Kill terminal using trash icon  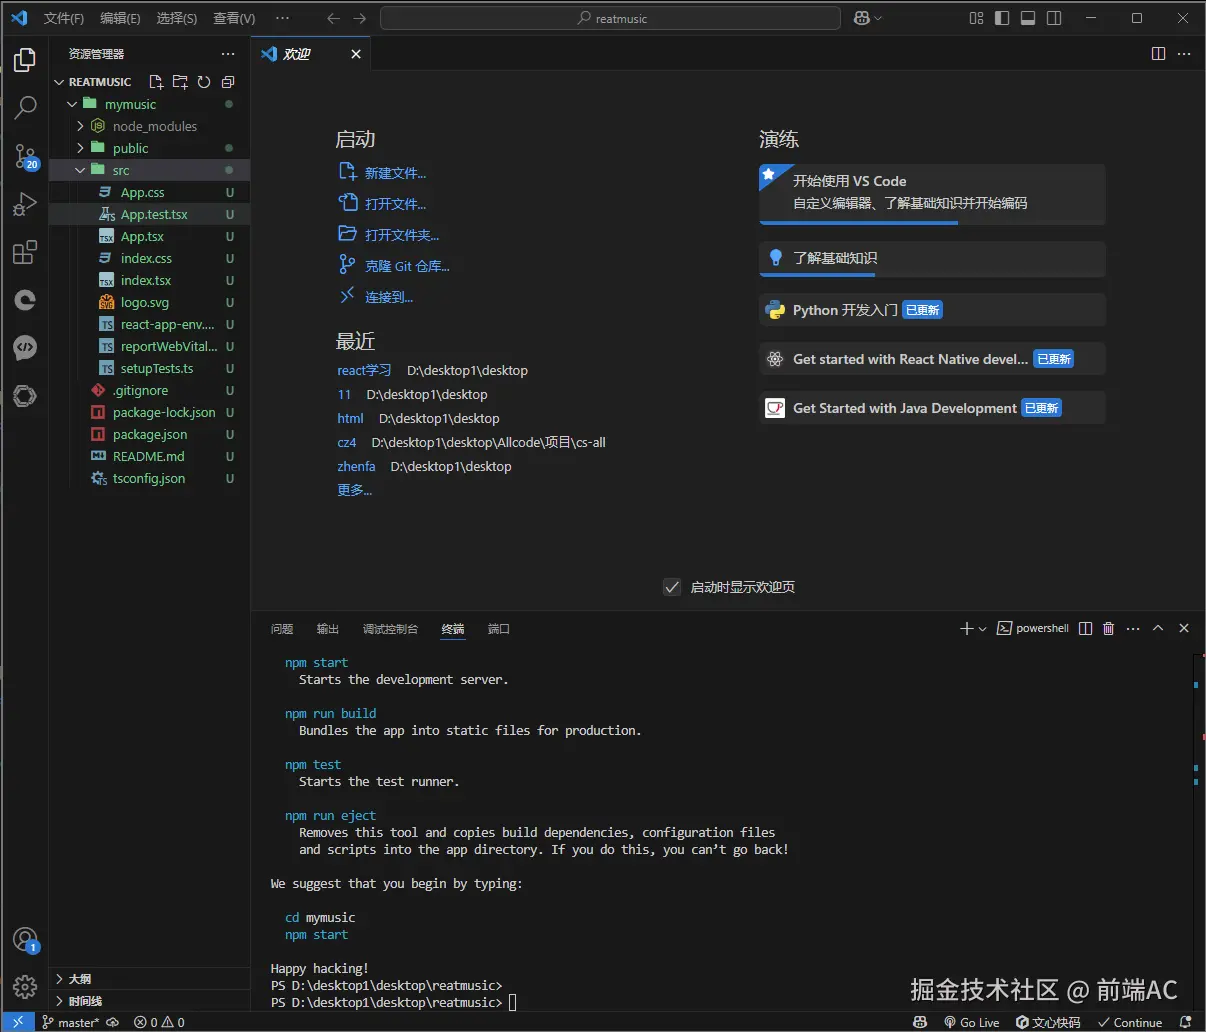(x=1108, y=629)
